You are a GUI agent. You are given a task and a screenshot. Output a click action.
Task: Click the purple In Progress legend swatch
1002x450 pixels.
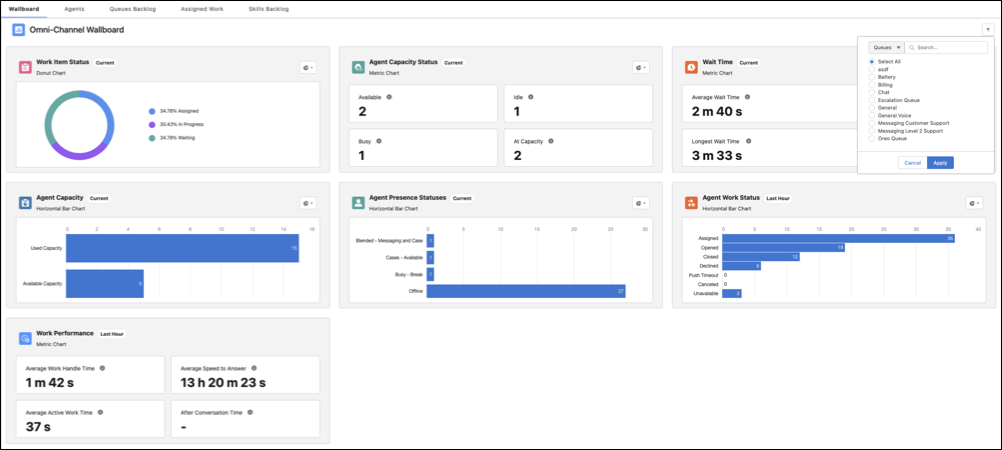click(x=151, y=124)
